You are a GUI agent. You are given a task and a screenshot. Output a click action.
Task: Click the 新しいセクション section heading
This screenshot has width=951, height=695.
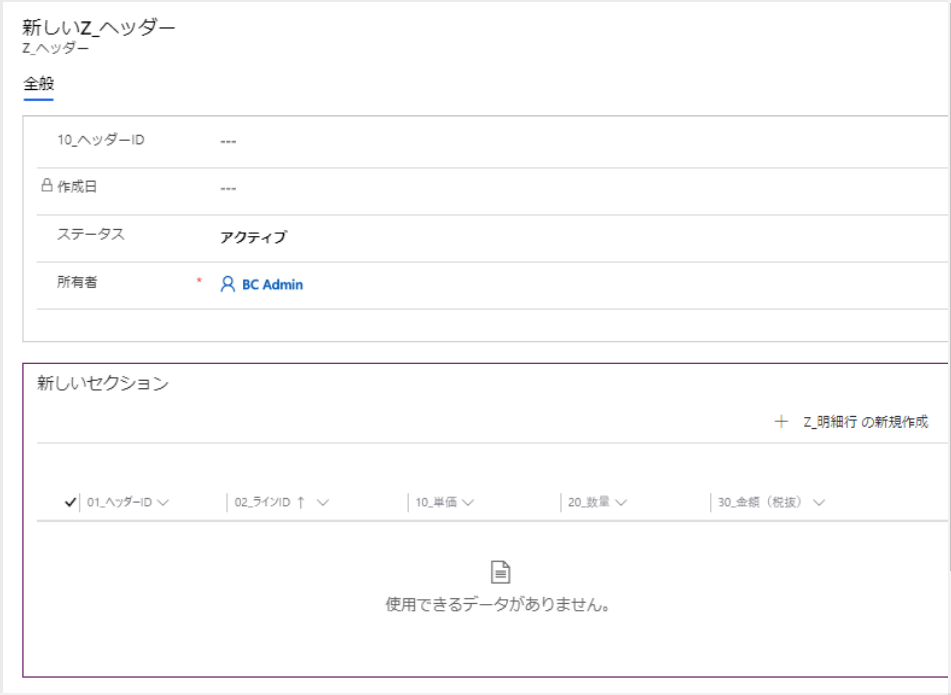pos(103,383)
